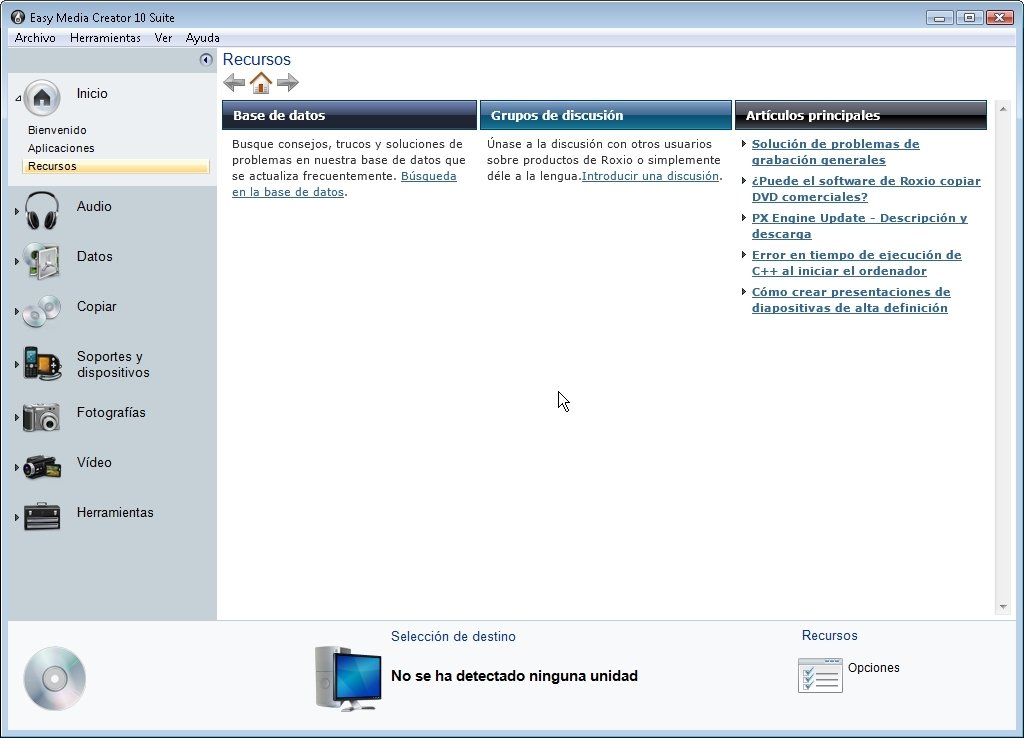The width and height of the screenshot is (1024, 738).
Task: Open the Roxio copiar DVD comerciales link
Action: [866, 189]
